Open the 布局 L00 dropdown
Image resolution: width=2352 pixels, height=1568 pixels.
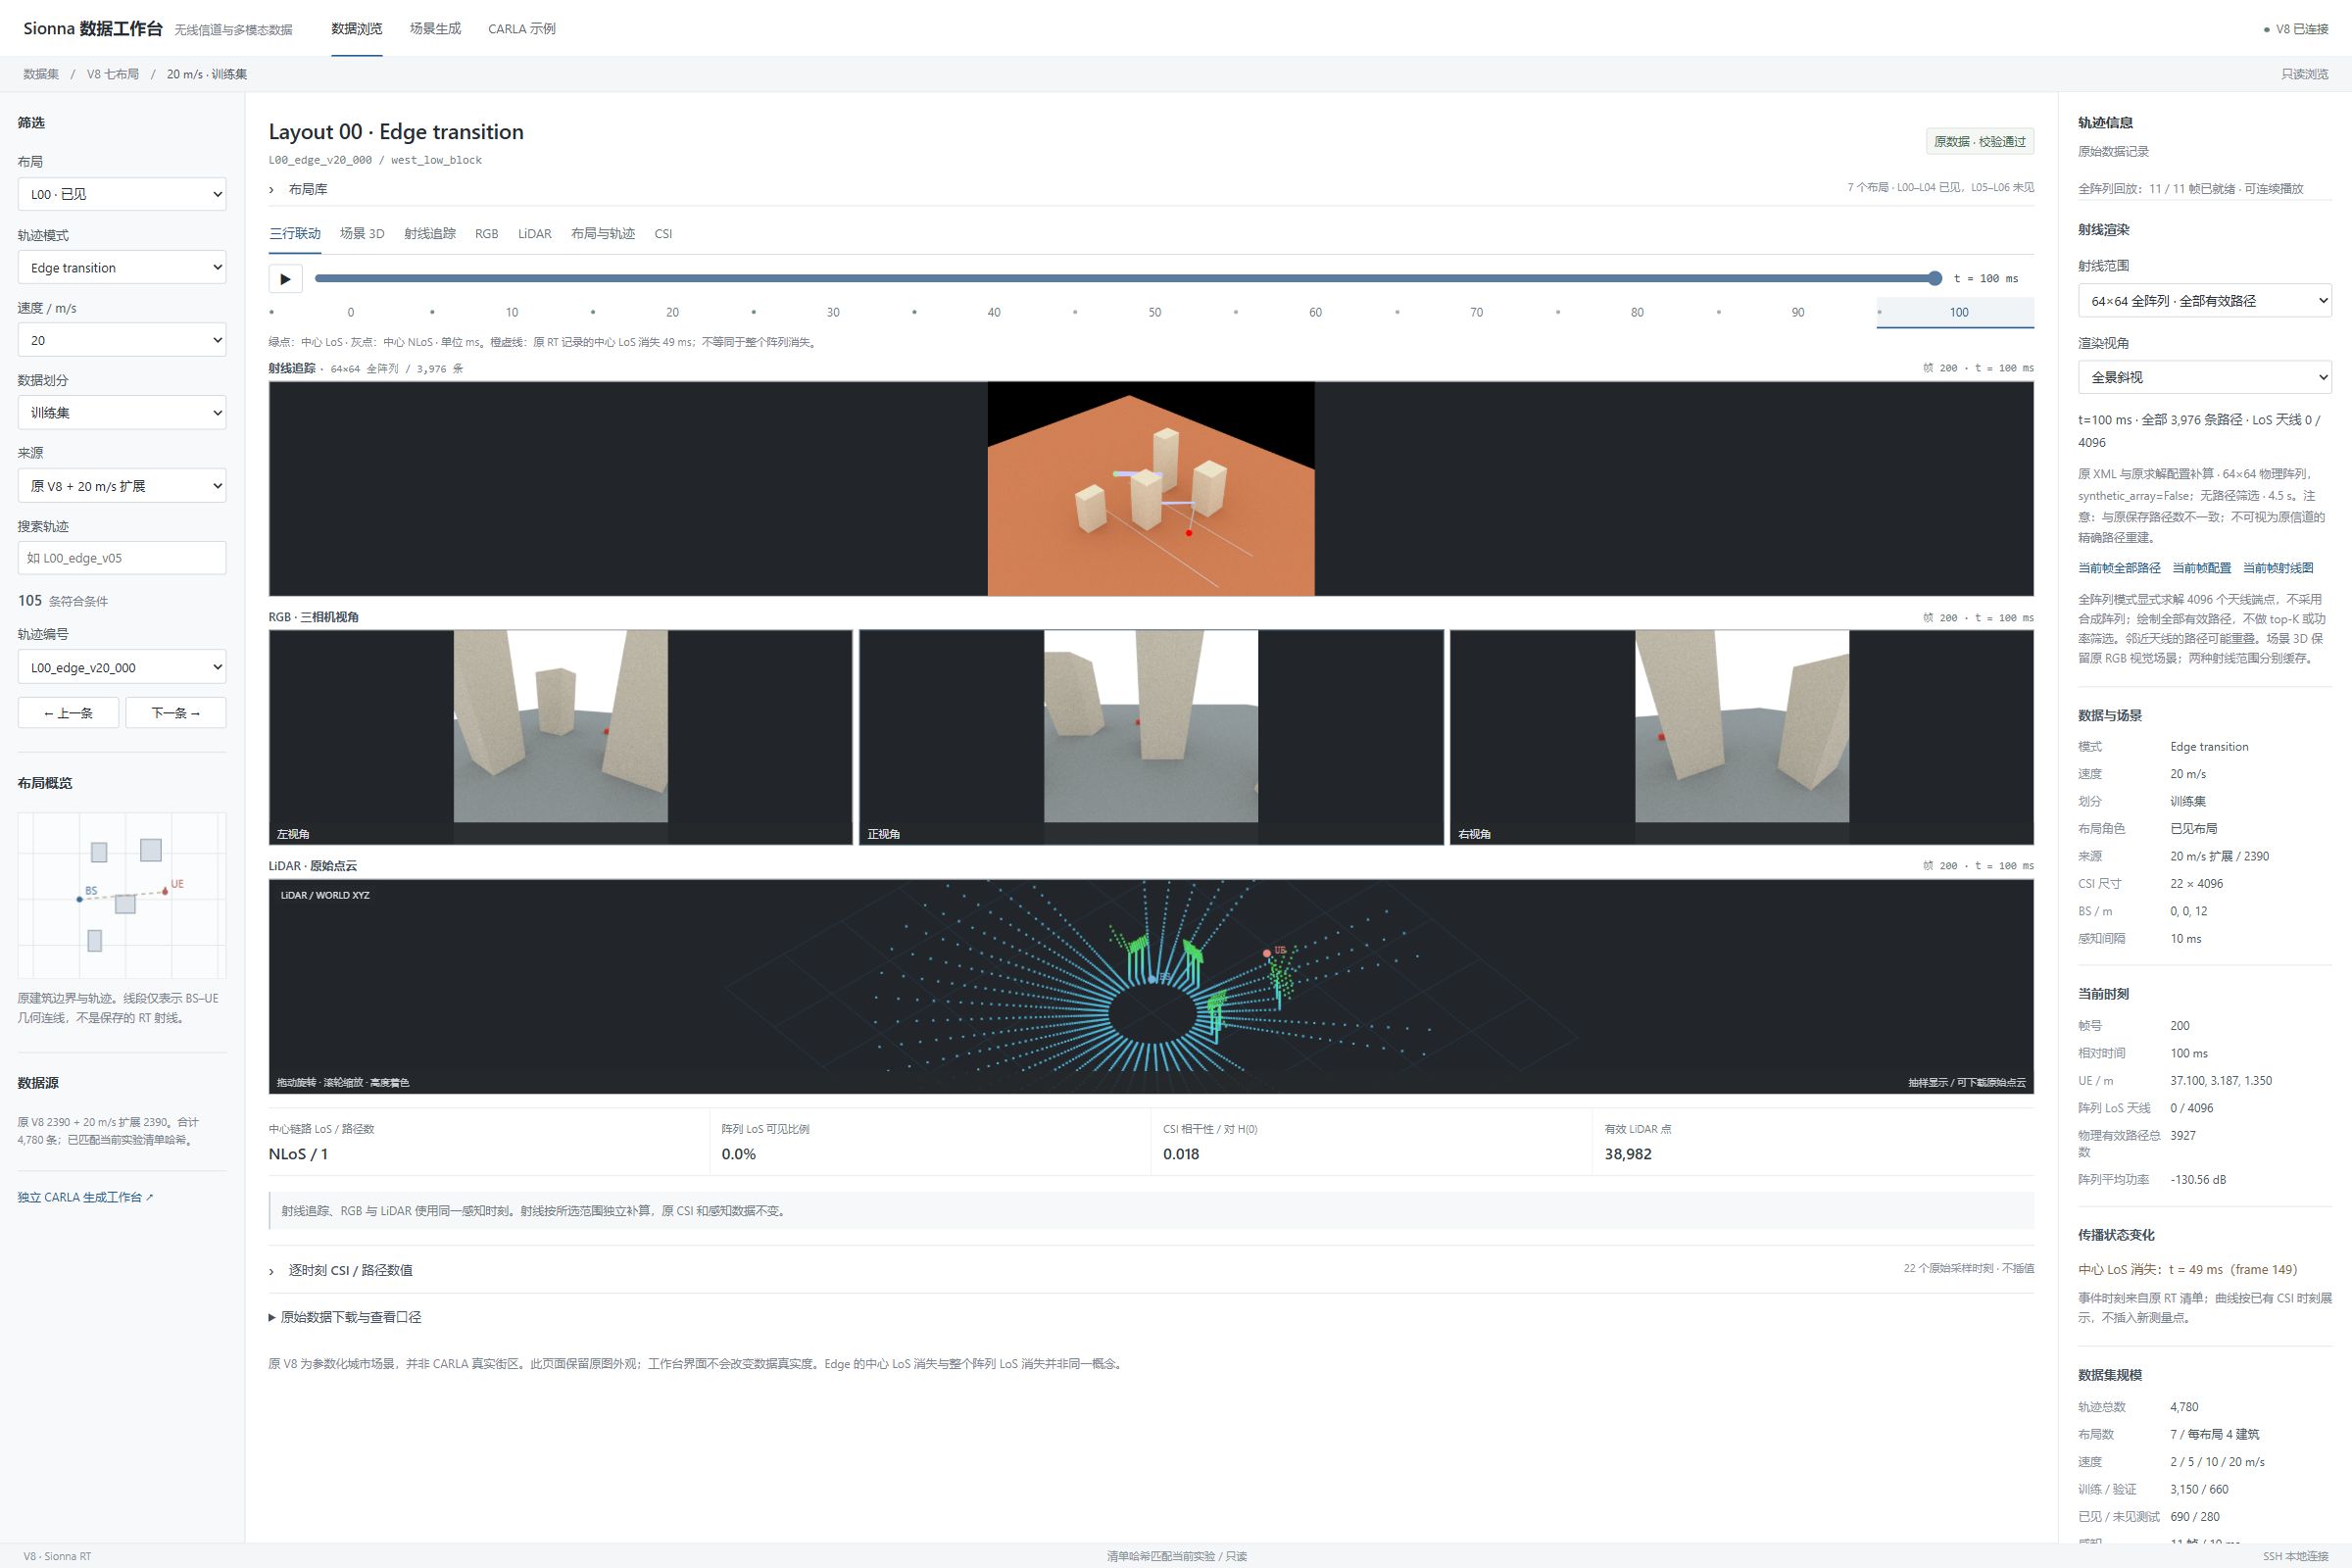[122, 194]
